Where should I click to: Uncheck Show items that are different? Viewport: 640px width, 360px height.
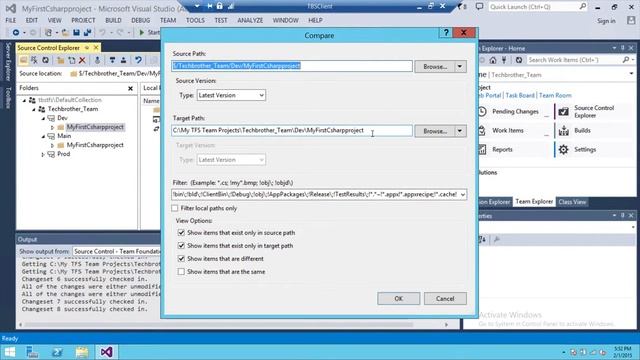tap(181, 259)
